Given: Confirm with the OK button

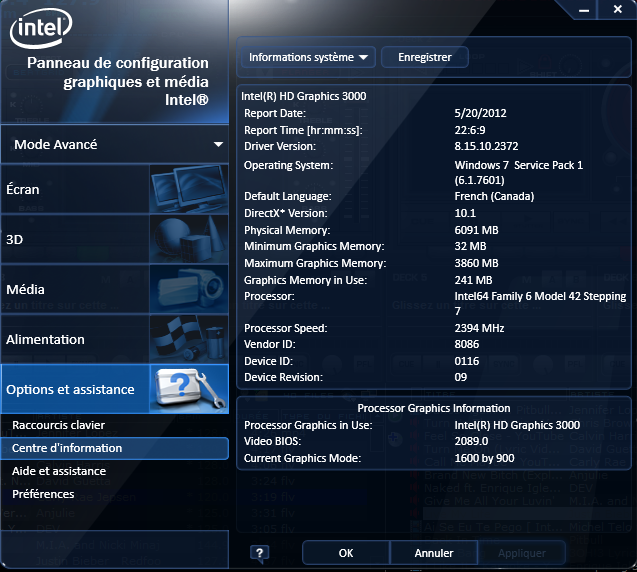Looking at the screenshot, I should [346, 553].
